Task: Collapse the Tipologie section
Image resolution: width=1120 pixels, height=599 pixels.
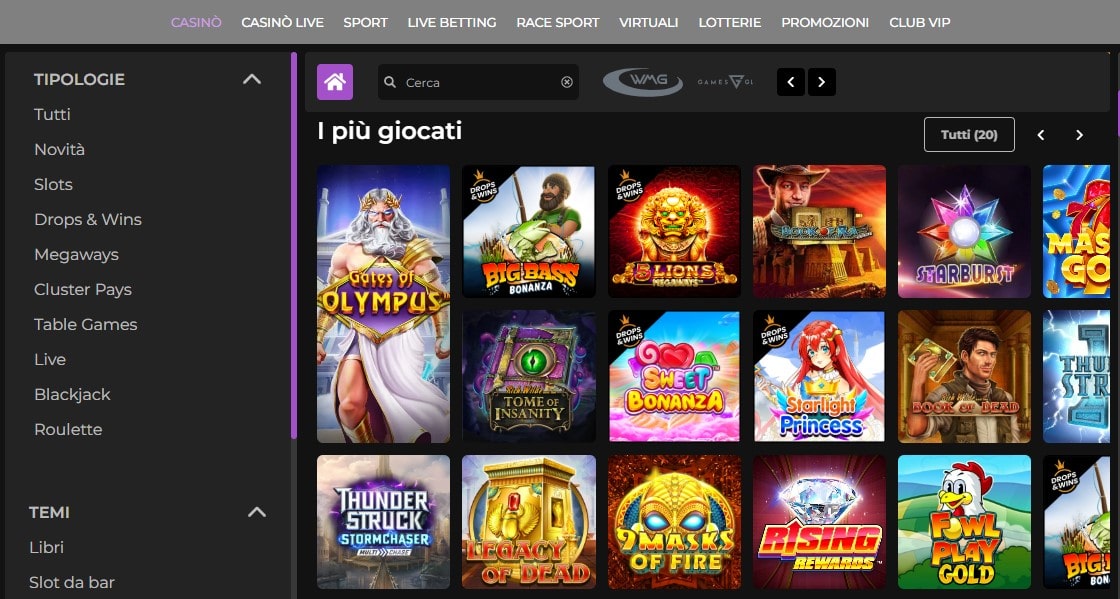Action: point(252,79)
